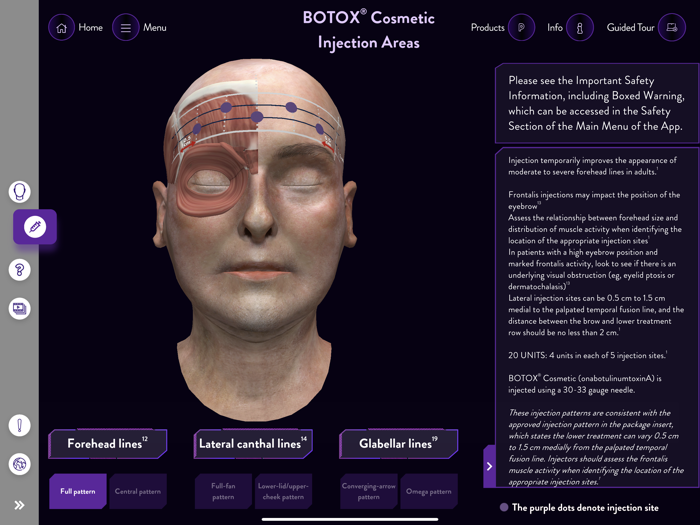Image resolution: width=700 pixels, height=525 pixels.
Task: Choose the Lower-lid/upper-cheek pattern option
Action: [x=283, y=492]
